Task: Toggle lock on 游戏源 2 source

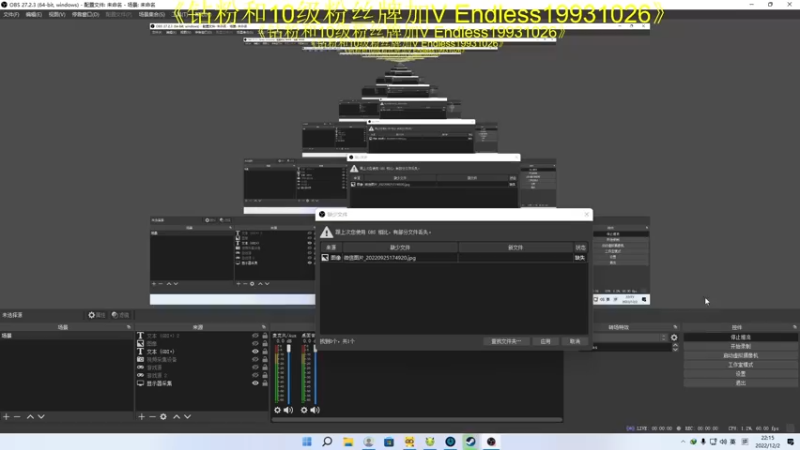Action: (x=265, y=376)
